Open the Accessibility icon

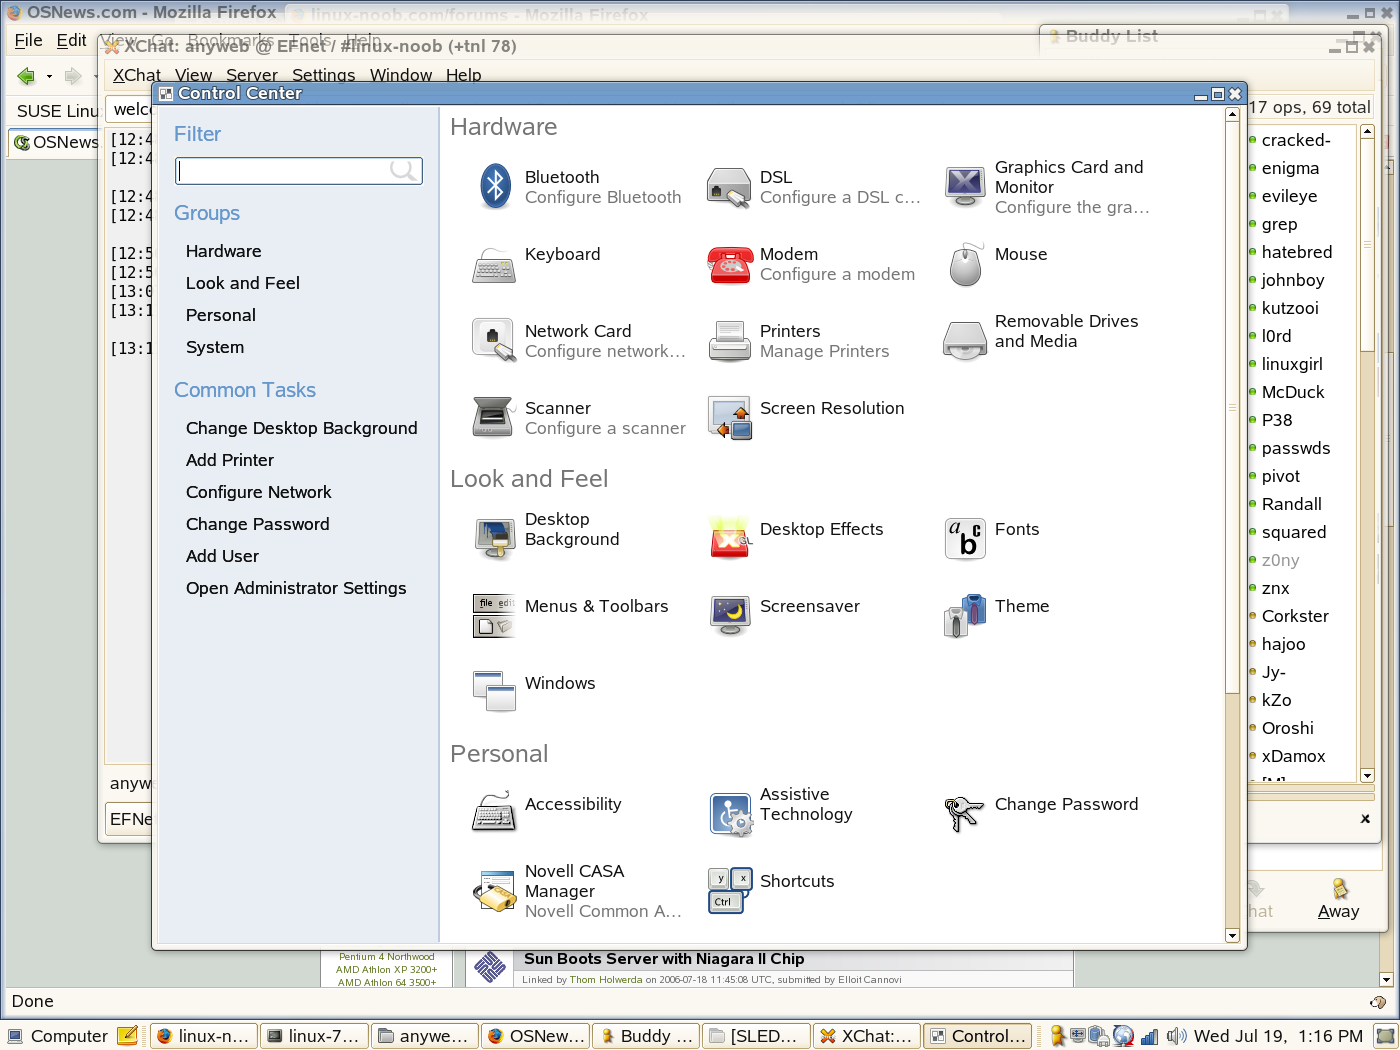coord(494,813)
